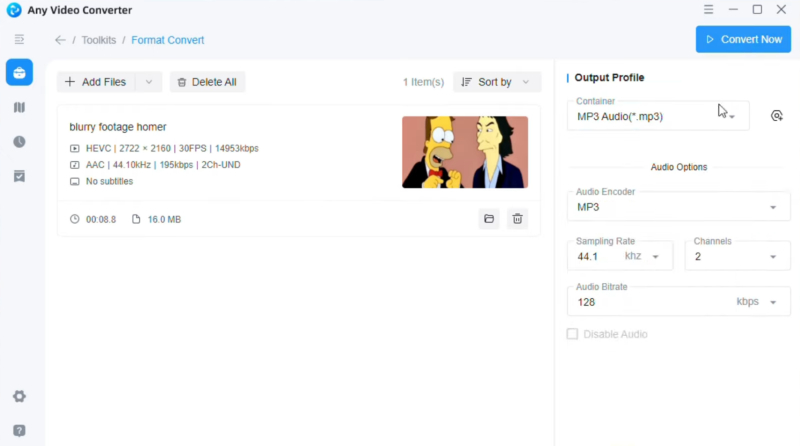800x446 pixels.
Task: Delete blurry footage homer with trash icon
Action: coord(517,219)
